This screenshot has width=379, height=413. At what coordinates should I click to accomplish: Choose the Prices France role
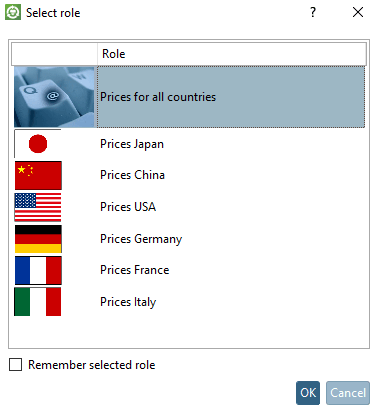135,270
